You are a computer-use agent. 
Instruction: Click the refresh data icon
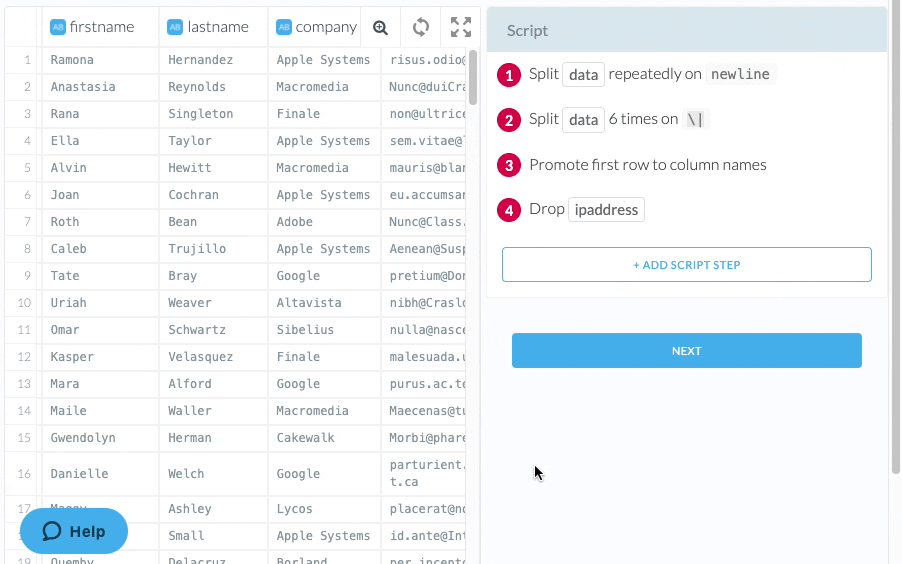[421, 27]
